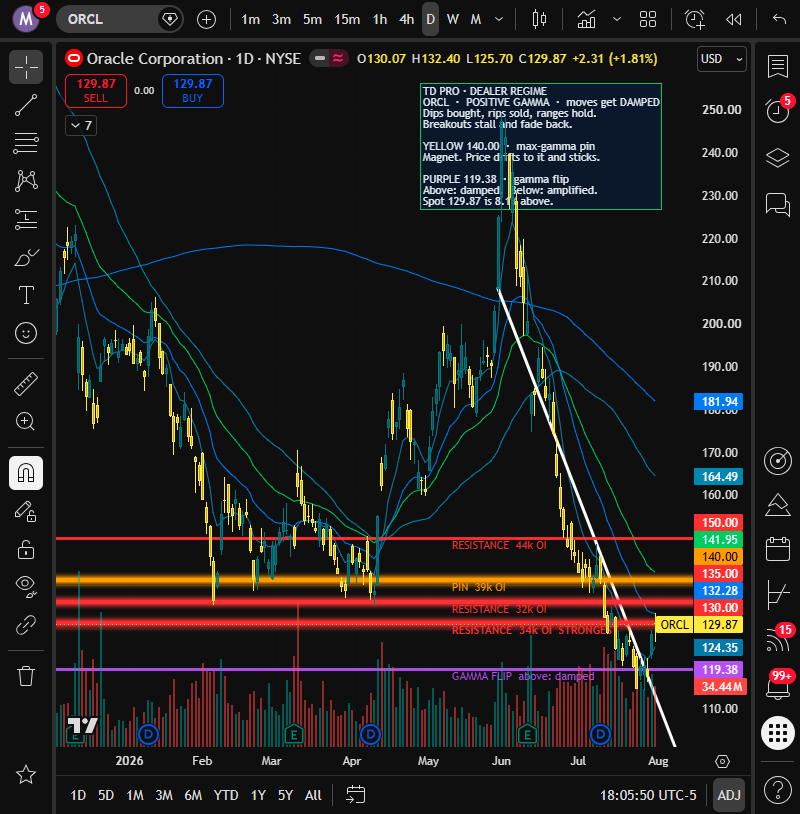Switch to the 15m timeframe

[x=347, y=19]
